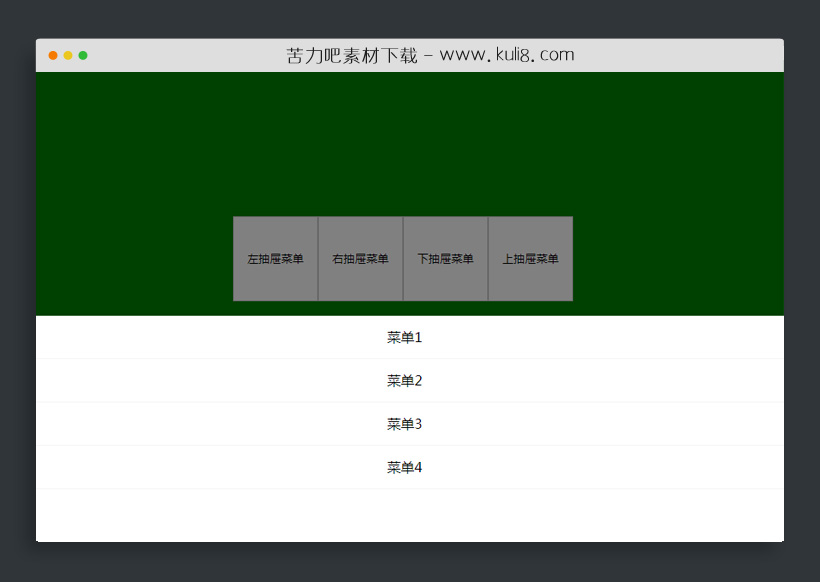The width and height of the screenshot is (820, 582).
Task: Click the yellow window control dot
Action: click(x=68, y=56)
